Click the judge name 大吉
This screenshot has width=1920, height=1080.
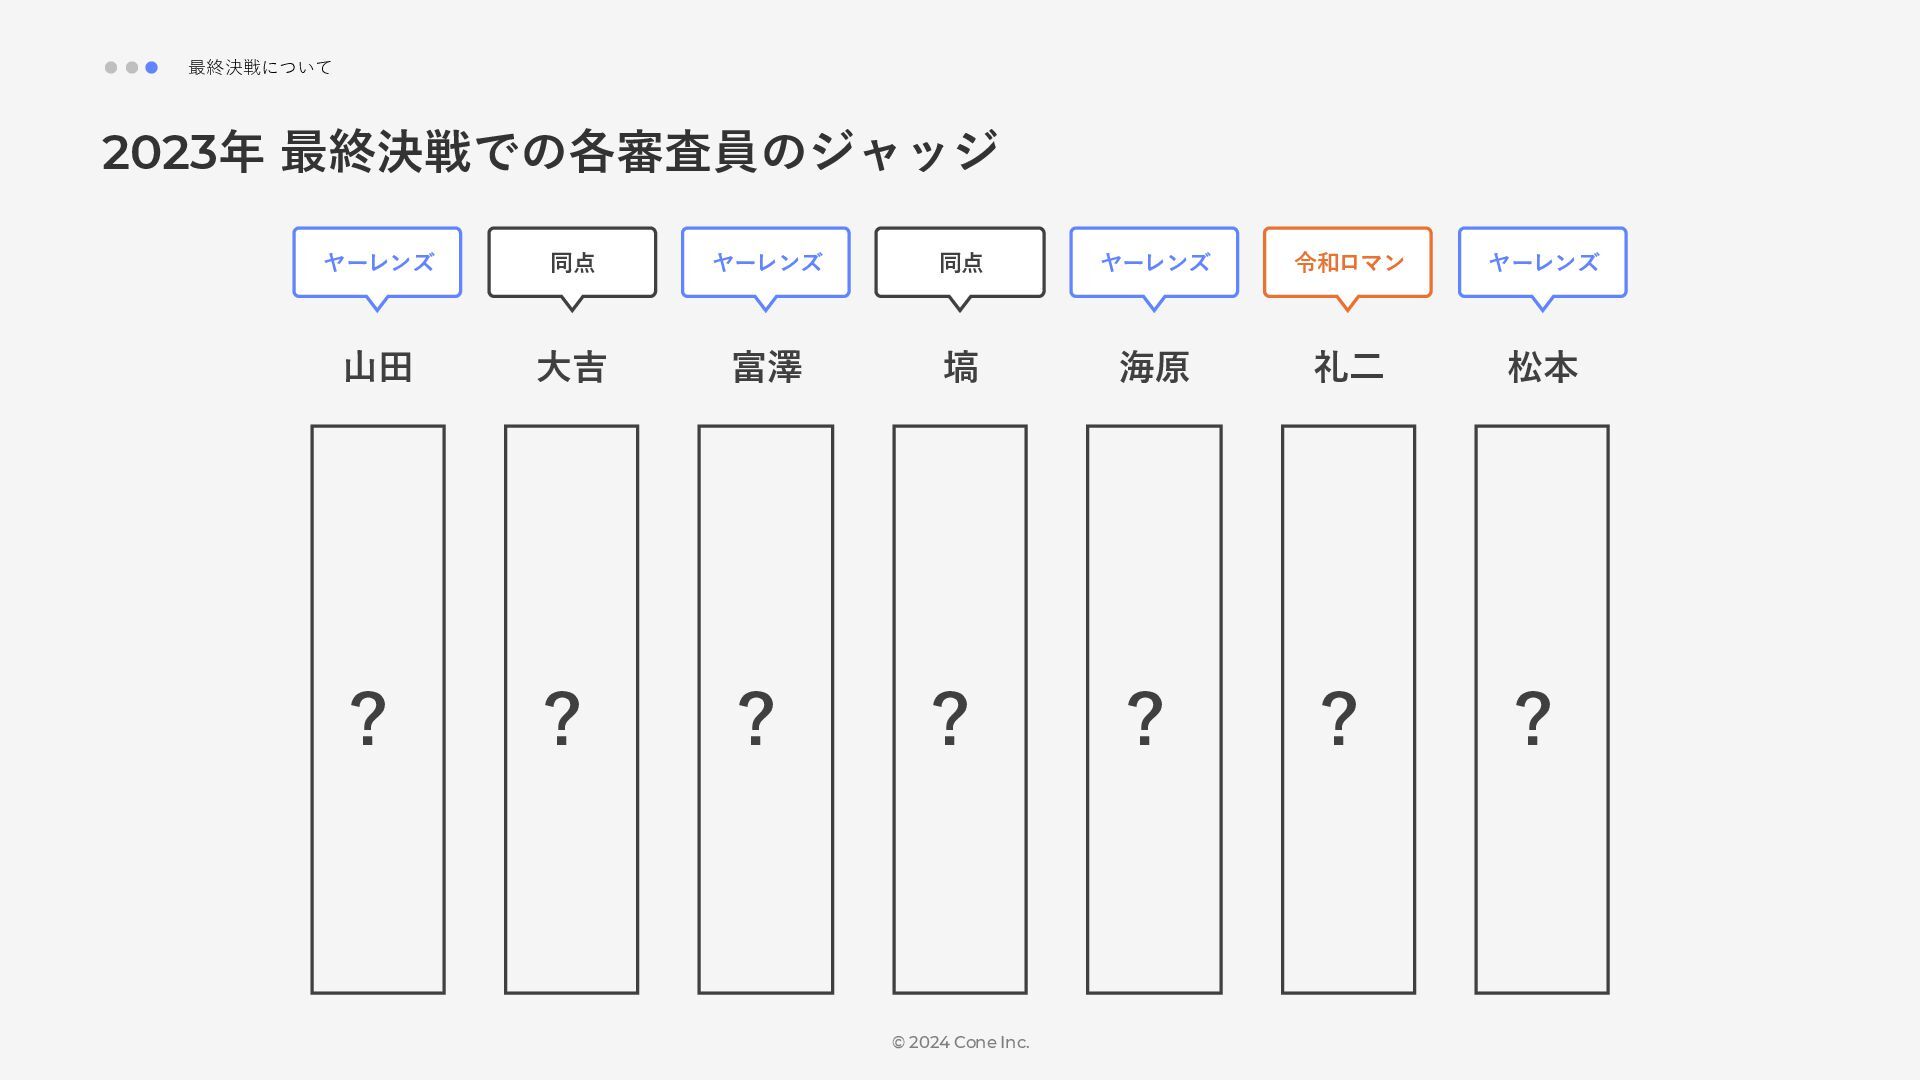pyautogui.click(x=572, y=368)
